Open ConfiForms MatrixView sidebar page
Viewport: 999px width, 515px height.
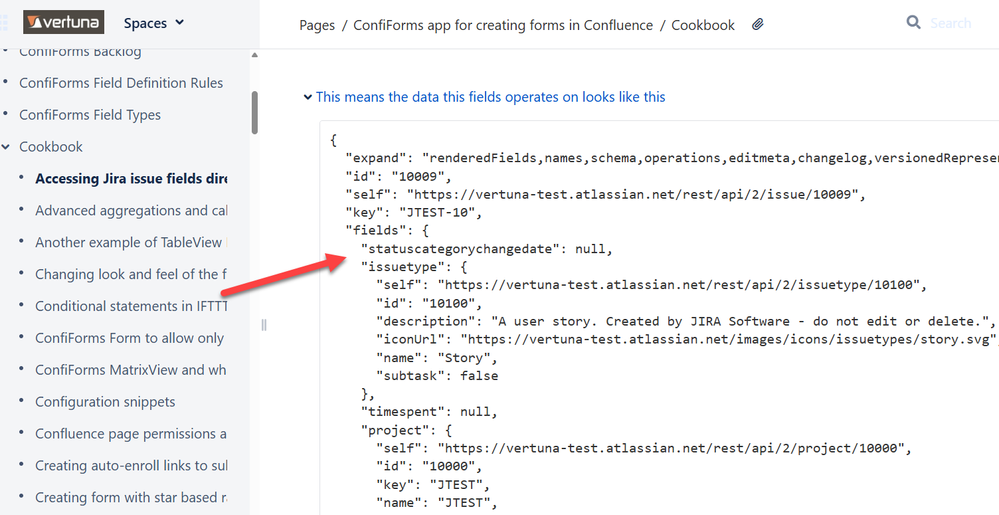tap(131, 370)
